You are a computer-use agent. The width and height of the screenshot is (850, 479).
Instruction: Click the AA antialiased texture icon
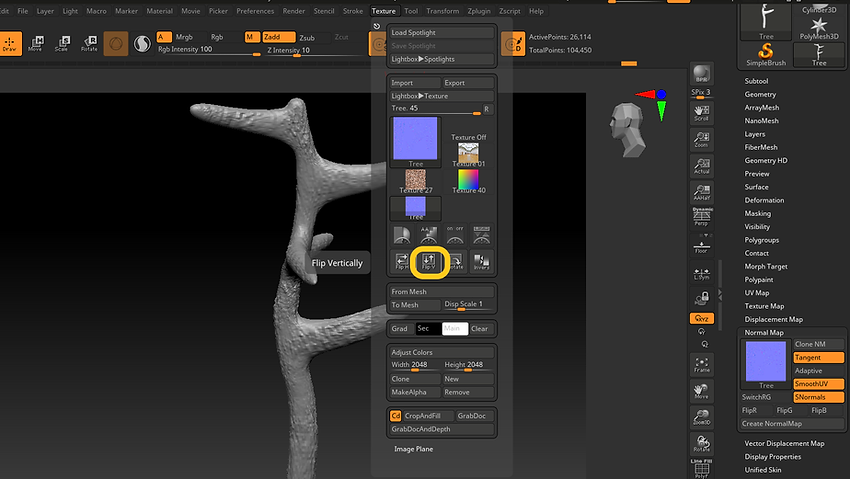[428, 235]
